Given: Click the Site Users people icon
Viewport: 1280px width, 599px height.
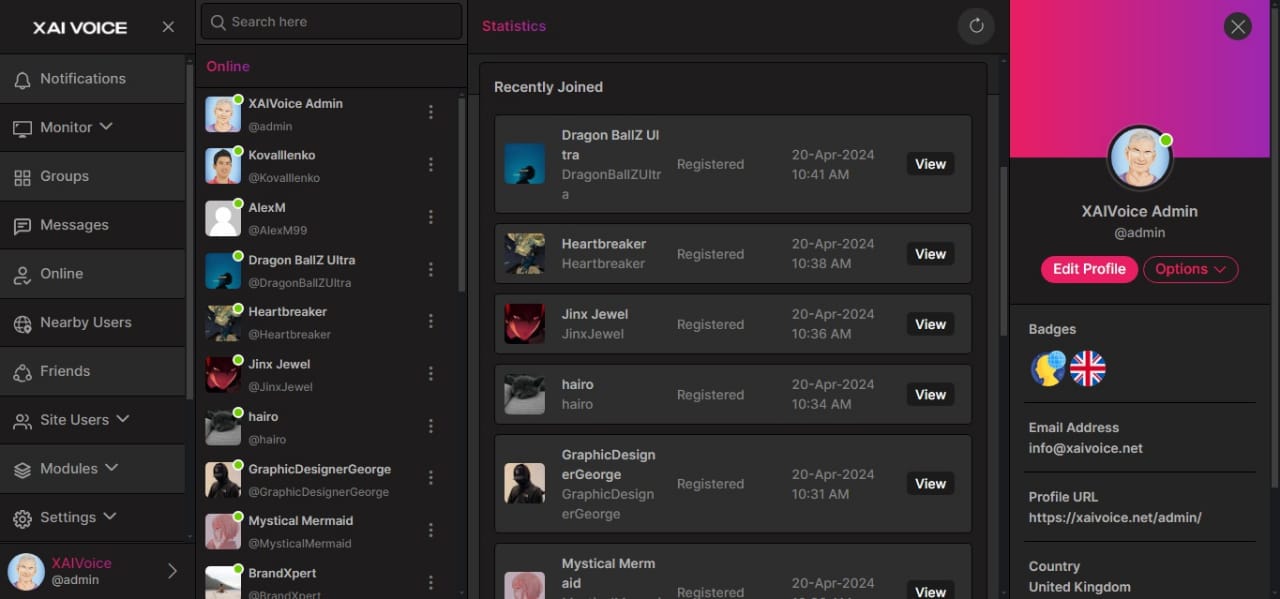Looking at the screenshot, I should tap(22, 421).
